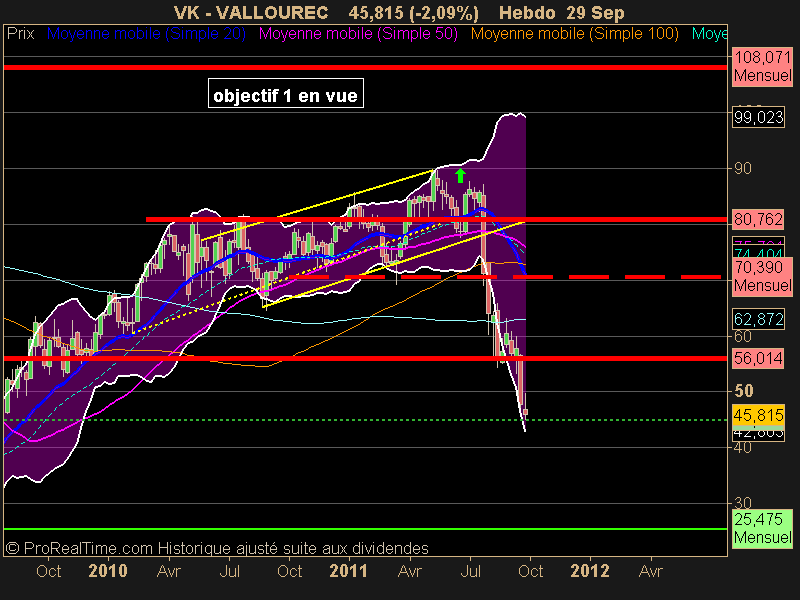Click the 70,390 Mensuel price label

click(x=762, y=276)
